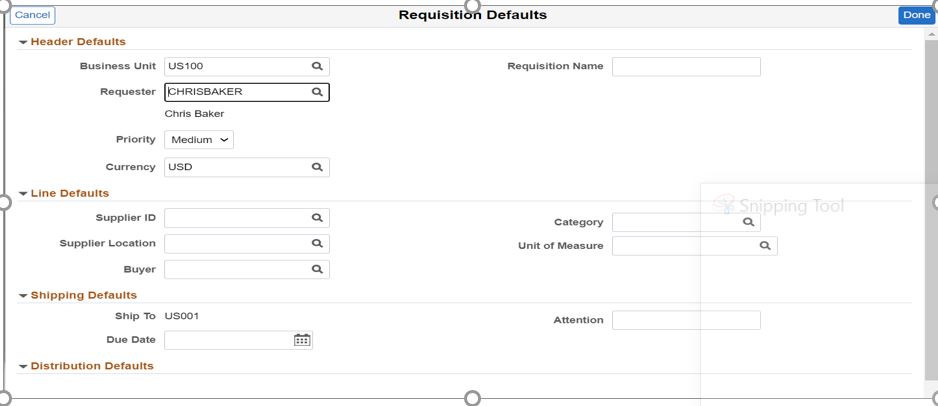Image resolution: width=938 pixels, height=406 pixels.
Task: Click the Currency lookup magnifier icon
Action: tap(316, 168)
